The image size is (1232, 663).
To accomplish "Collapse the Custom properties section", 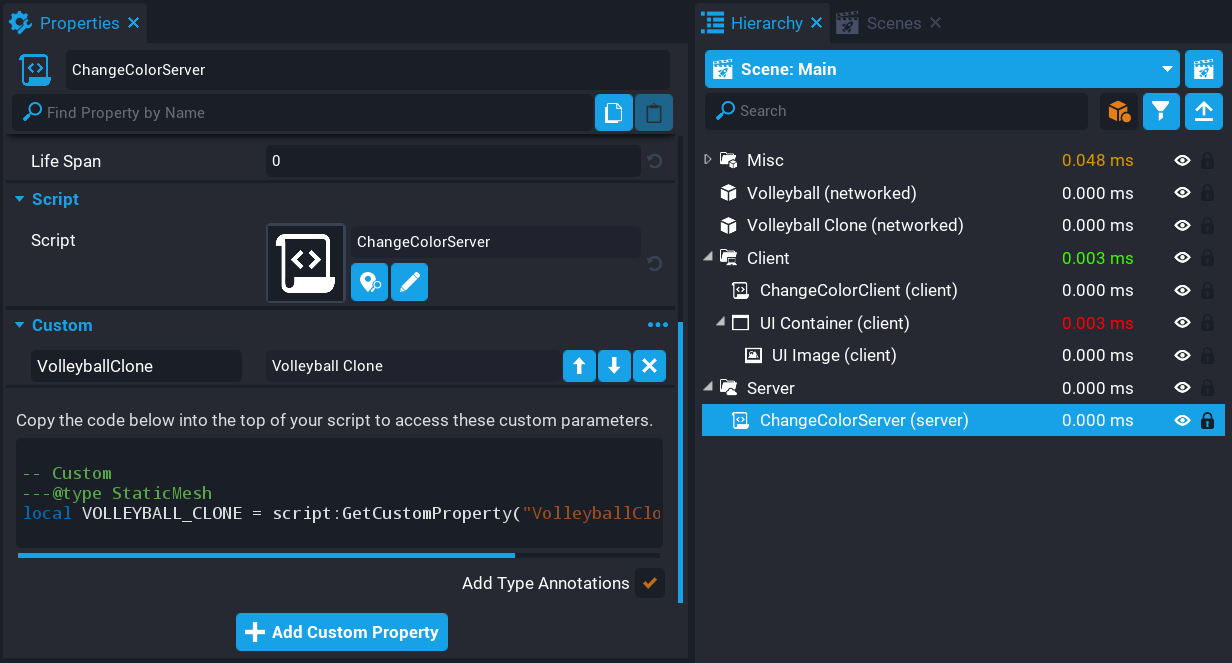I will (19, 325).
